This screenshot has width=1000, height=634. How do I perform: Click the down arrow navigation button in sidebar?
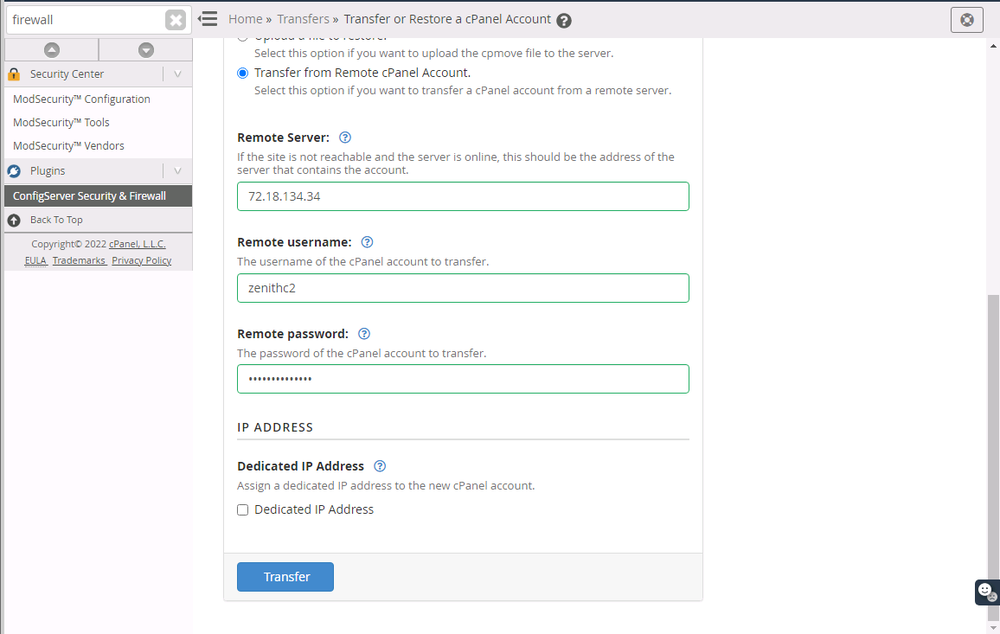(x=146, y=50)
